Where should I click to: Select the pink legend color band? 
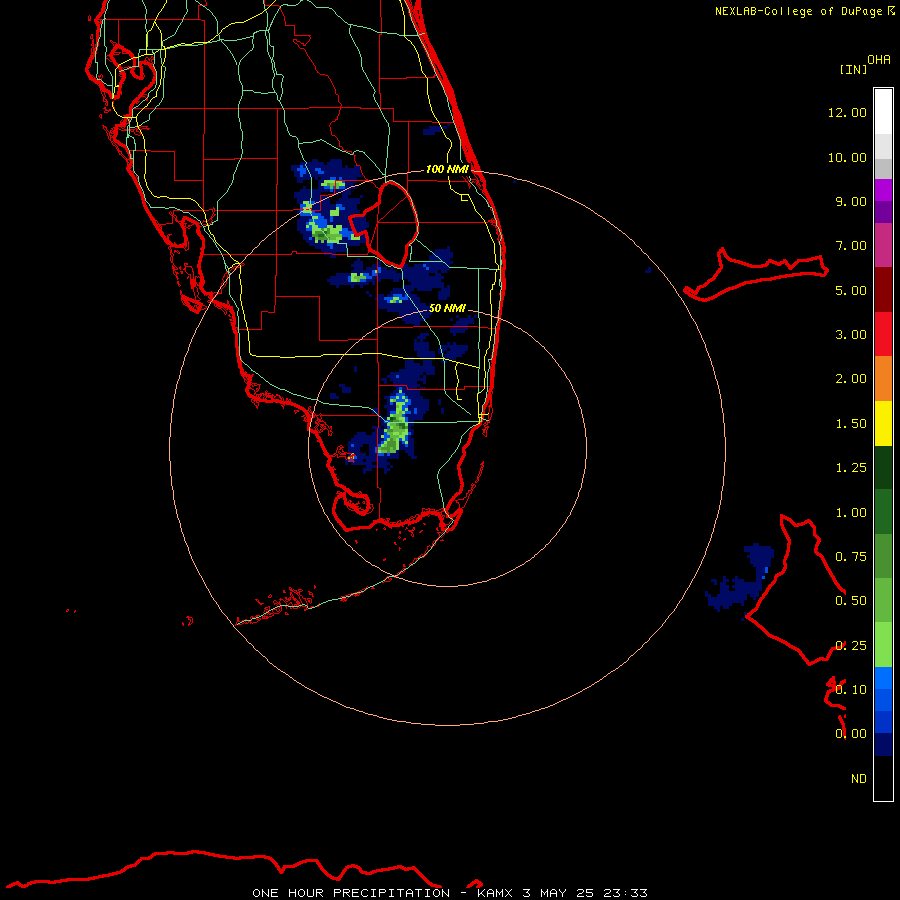[883, 245]
